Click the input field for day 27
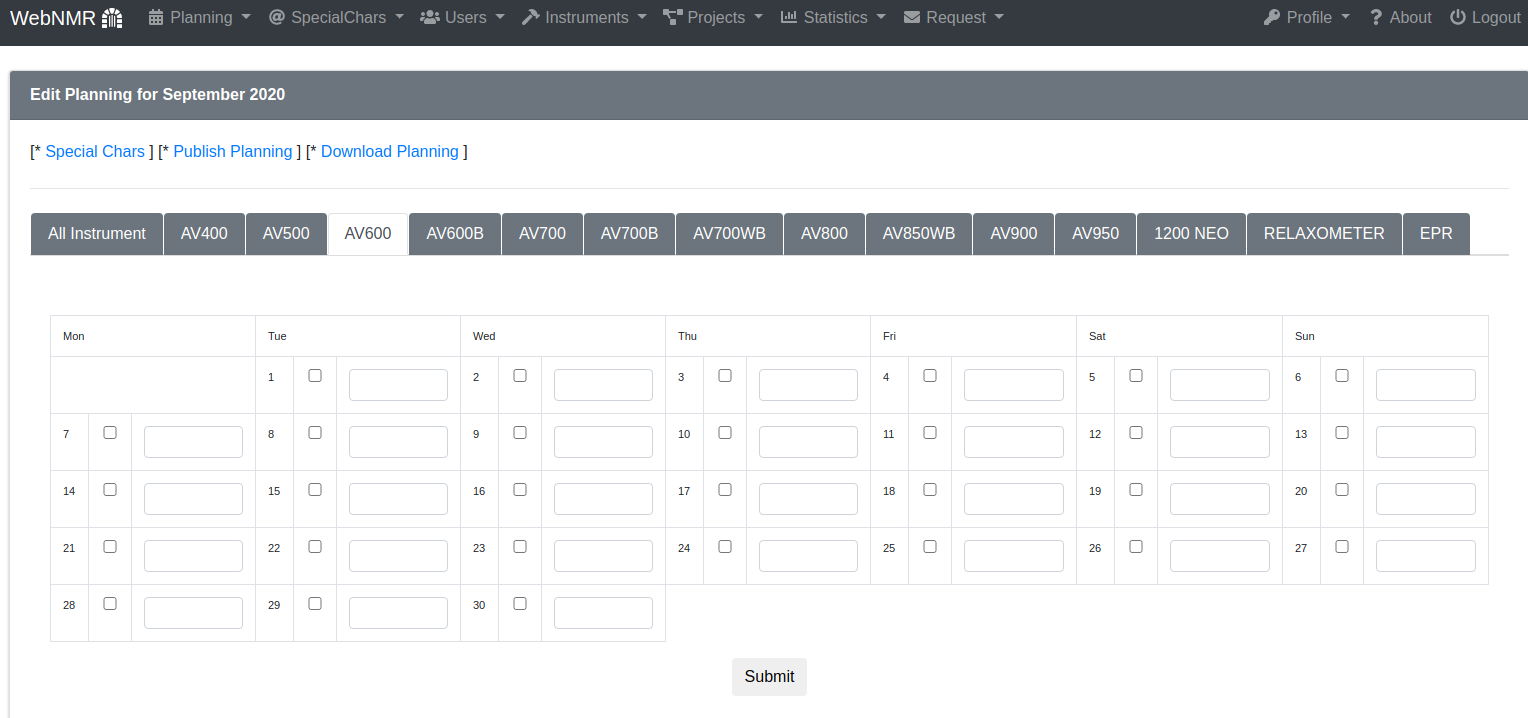1528x718 pixels. point(1426,556)
